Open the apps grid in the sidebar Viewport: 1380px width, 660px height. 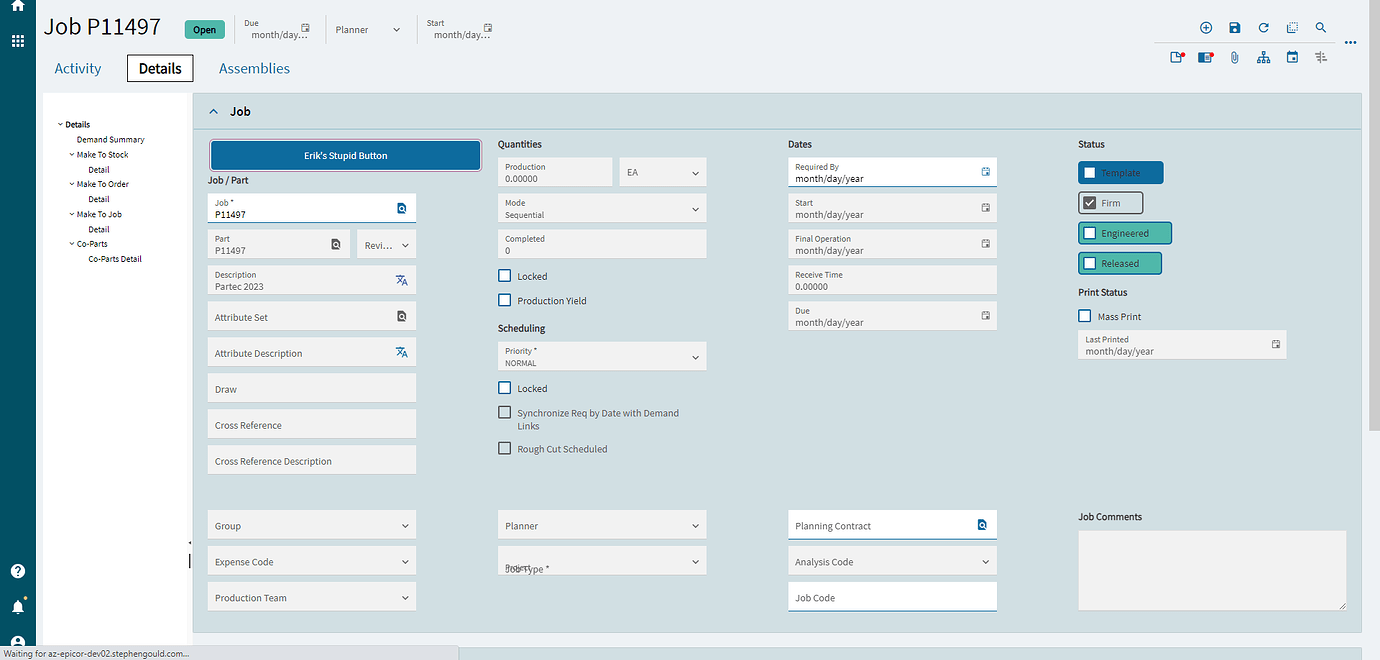pyautogui.click(x=17, y=41)
